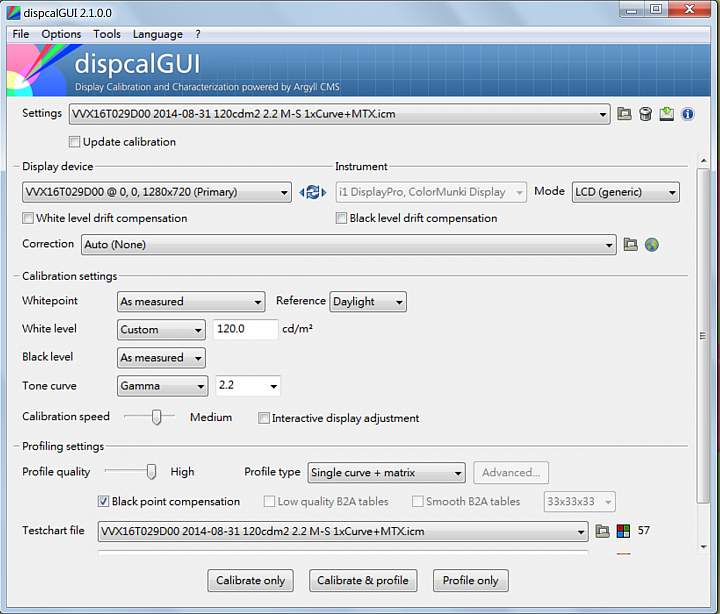The height and width of the screenshot is (614, 720).
Task: Toggle Low quality B2A tables checkbox
Action: click(269, 501)
